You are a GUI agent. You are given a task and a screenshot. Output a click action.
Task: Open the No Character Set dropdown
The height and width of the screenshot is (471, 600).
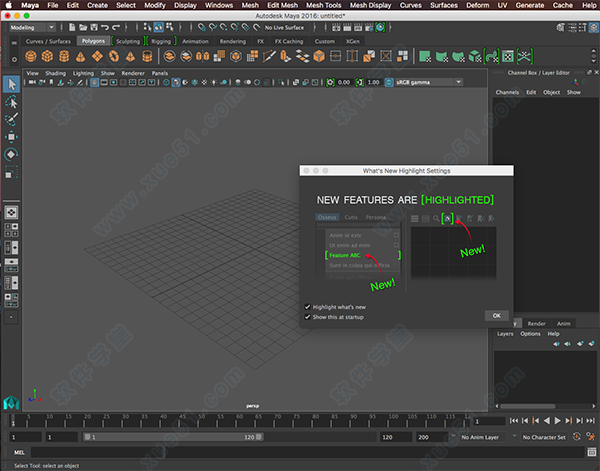coord(545,437)
